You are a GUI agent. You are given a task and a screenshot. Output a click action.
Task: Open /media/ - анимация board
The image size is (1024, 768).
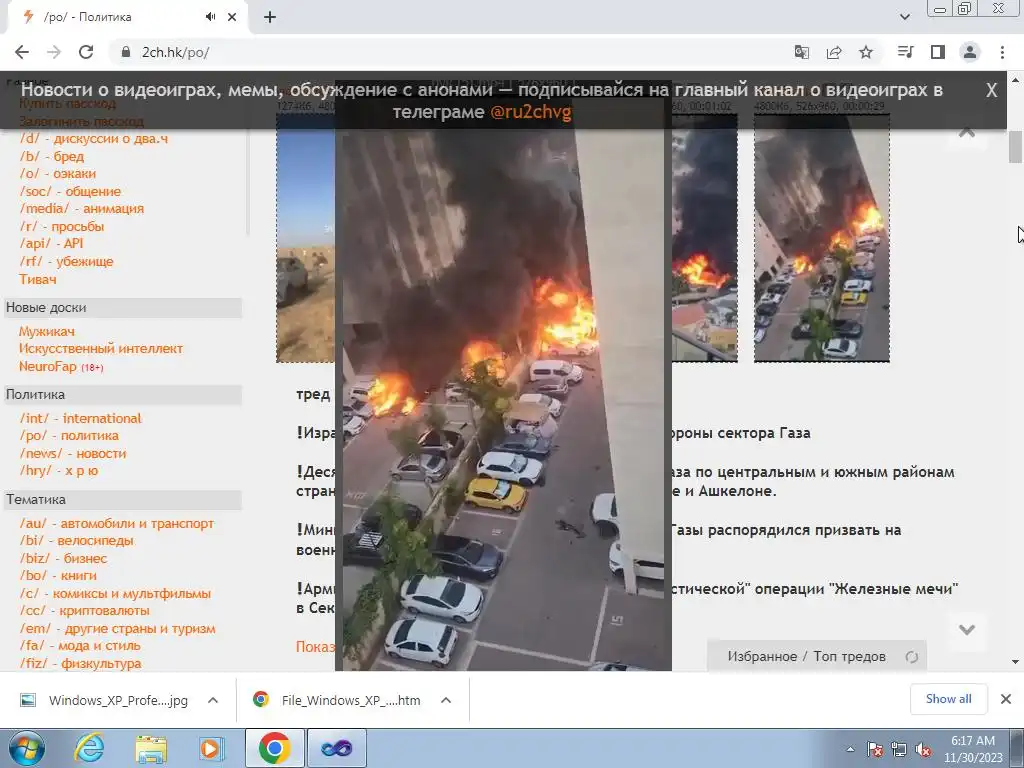click(82, 208)
